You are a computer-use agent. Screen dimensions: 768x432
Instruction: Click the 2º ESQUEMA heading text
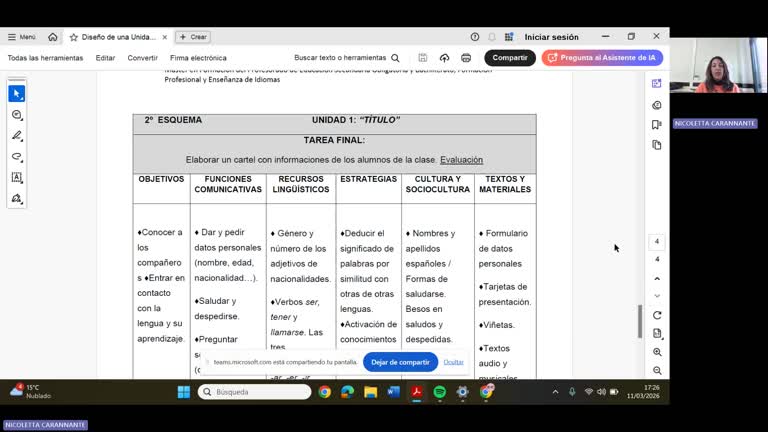pos(173,120)
